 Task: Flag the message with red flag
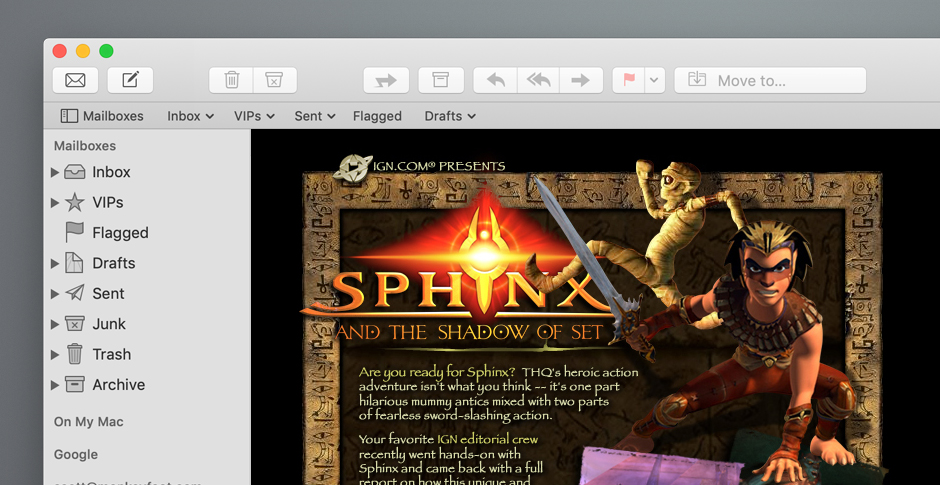pyautogui.click(x=629, y=80)
